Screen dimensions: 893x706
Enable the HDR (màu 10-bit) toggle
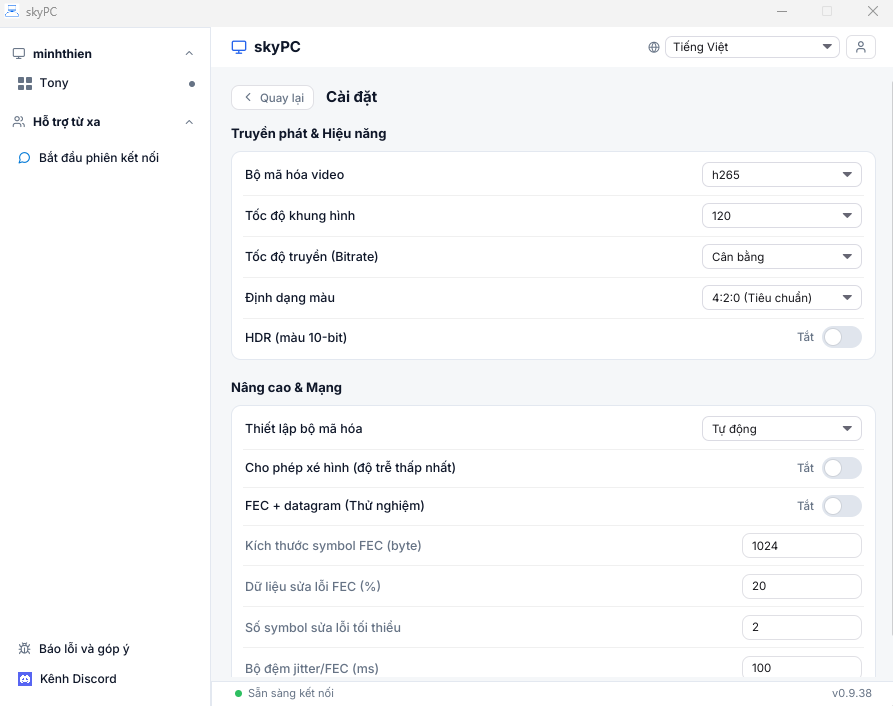coord(842,337)
